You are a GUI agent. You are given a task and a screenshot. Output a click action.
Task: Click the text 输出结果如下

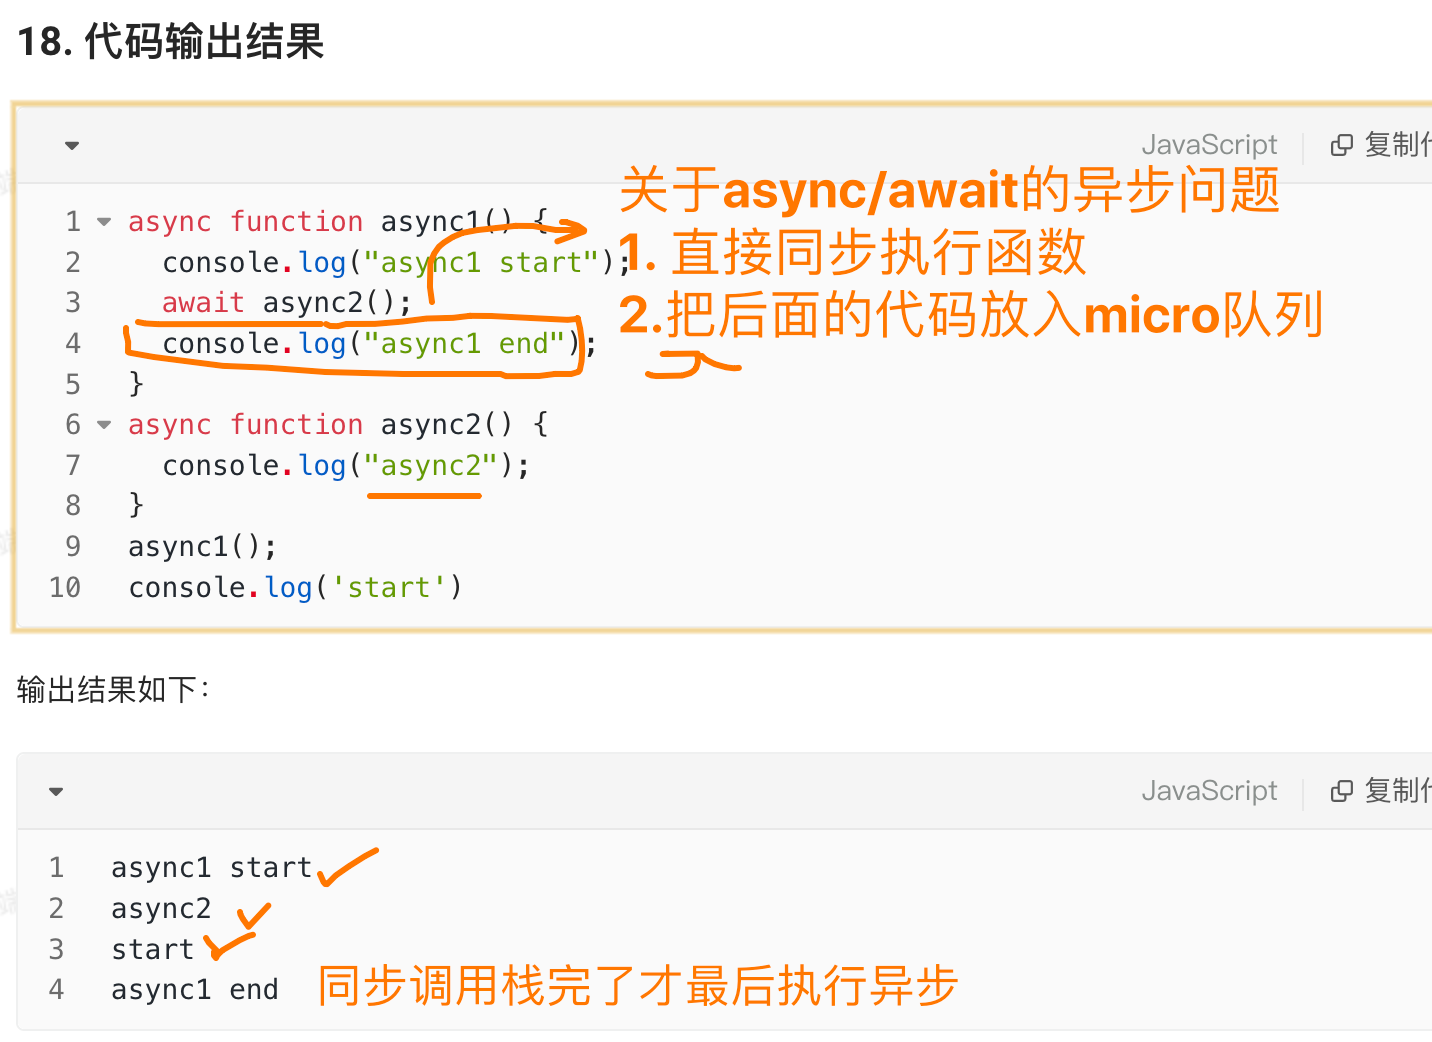pos(113,690)
